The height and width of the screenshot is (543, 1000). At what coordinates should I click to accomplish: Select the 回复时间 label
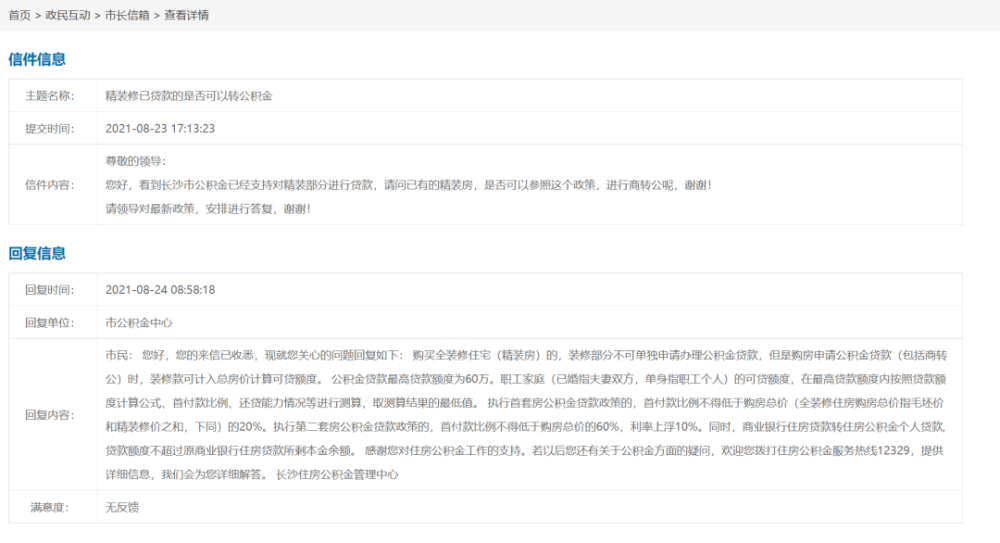[49, 290]
